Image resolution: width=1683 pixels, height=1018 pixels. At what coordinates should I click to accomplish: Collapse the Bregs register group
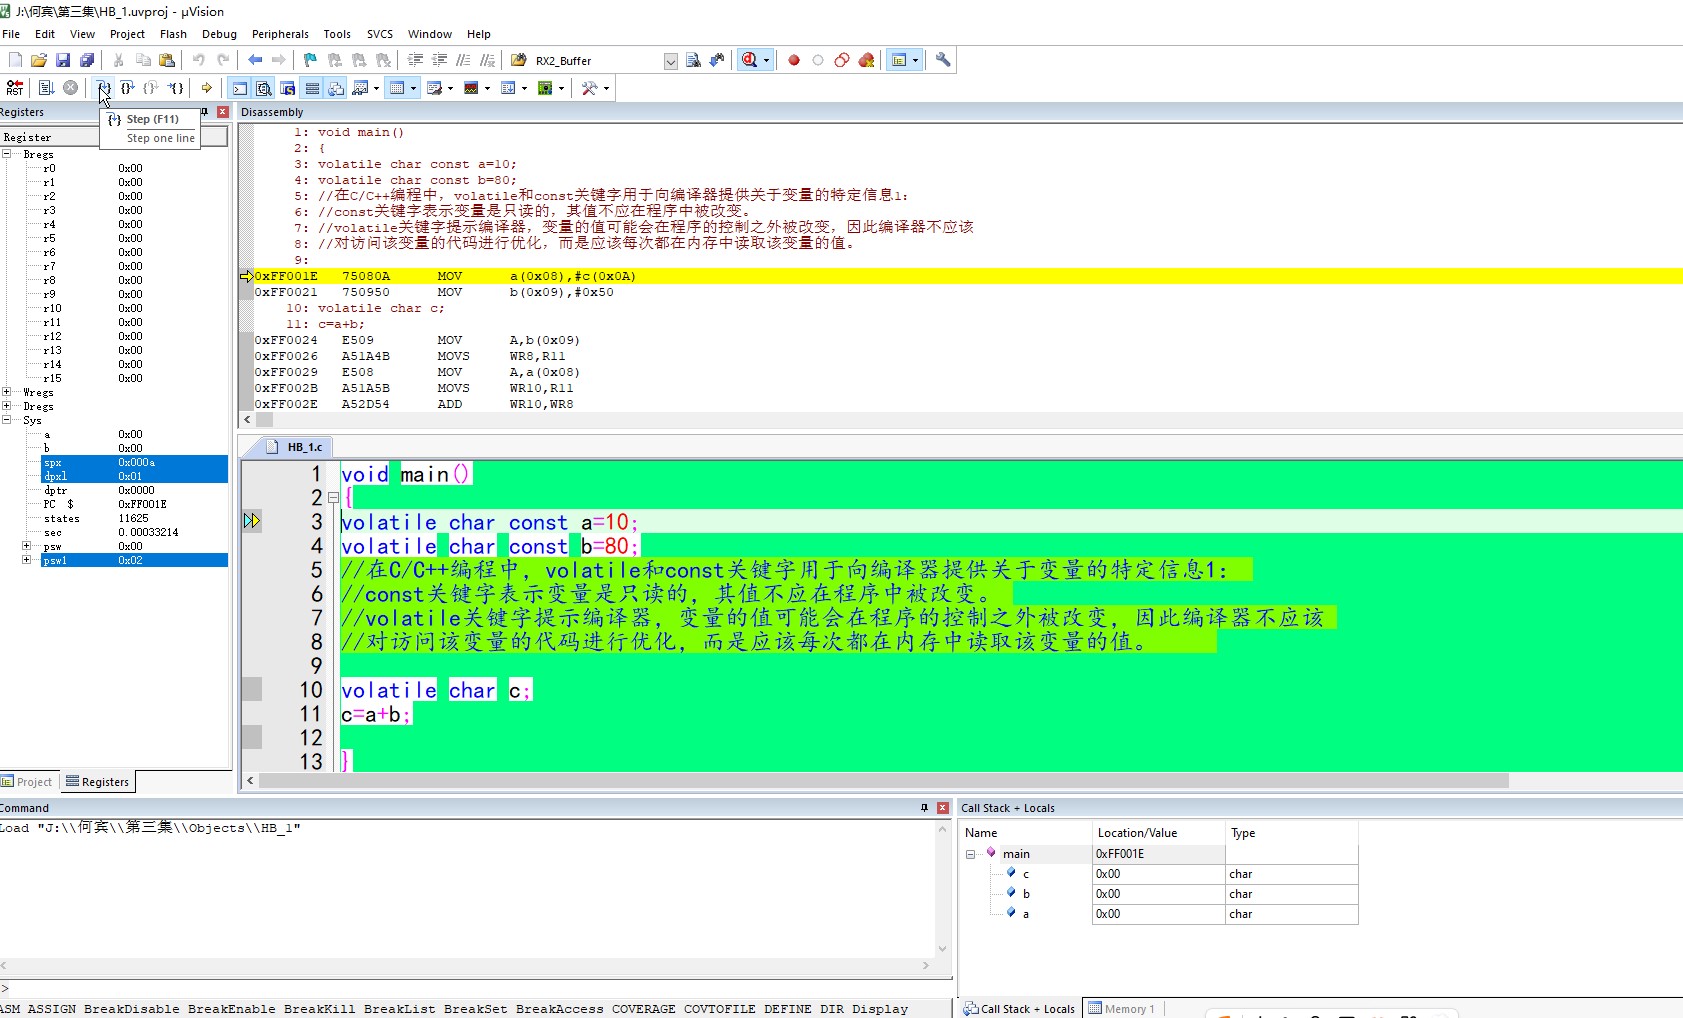pos(7,154)
